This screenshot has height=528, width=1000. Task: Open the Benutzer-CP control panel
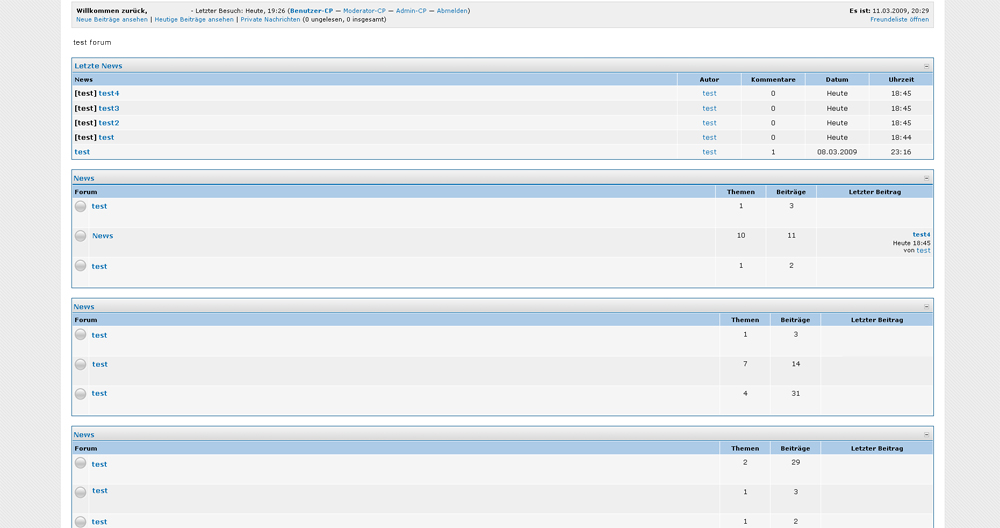[311, 11]
